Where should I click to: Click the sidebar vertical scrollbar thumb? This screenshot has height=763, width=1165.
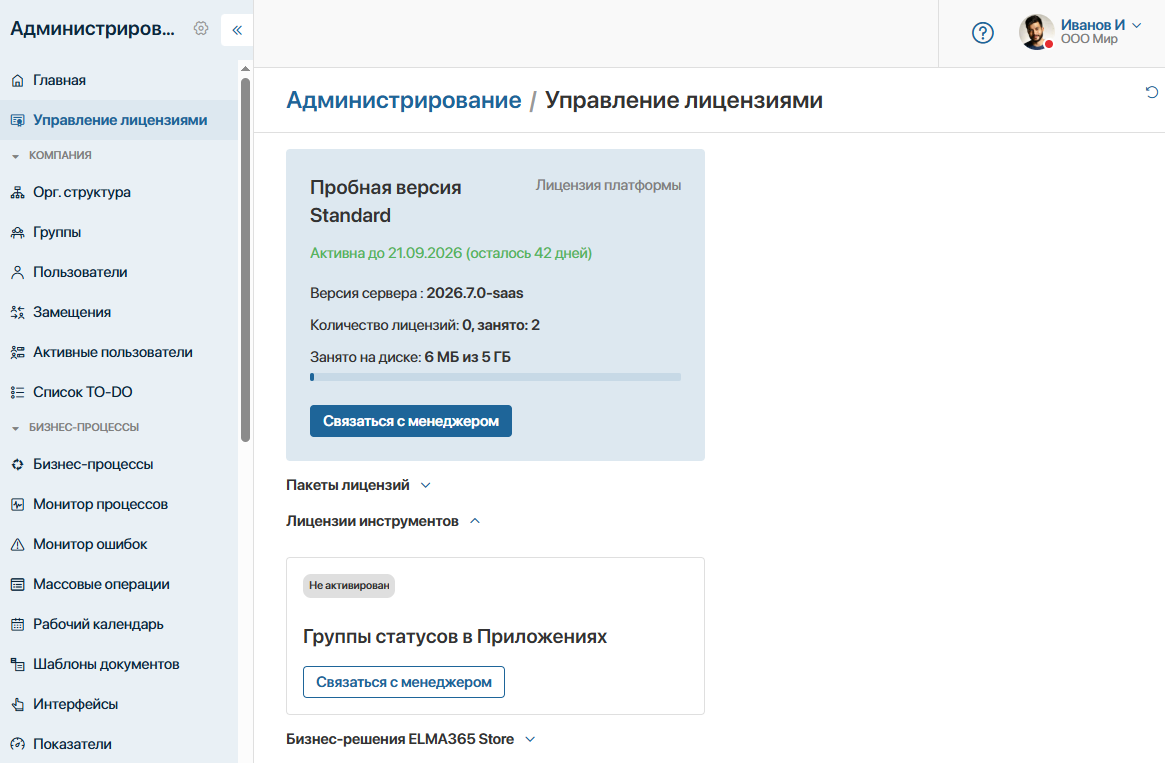245,260
